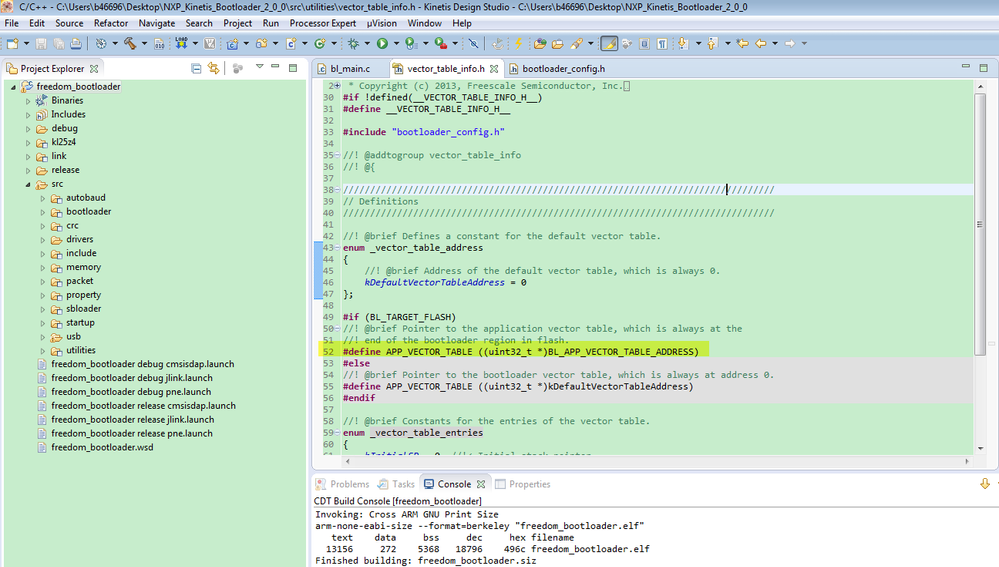Click the New C source file icon
The width and height of the screenshot is (999, 567).
(291, 43)
